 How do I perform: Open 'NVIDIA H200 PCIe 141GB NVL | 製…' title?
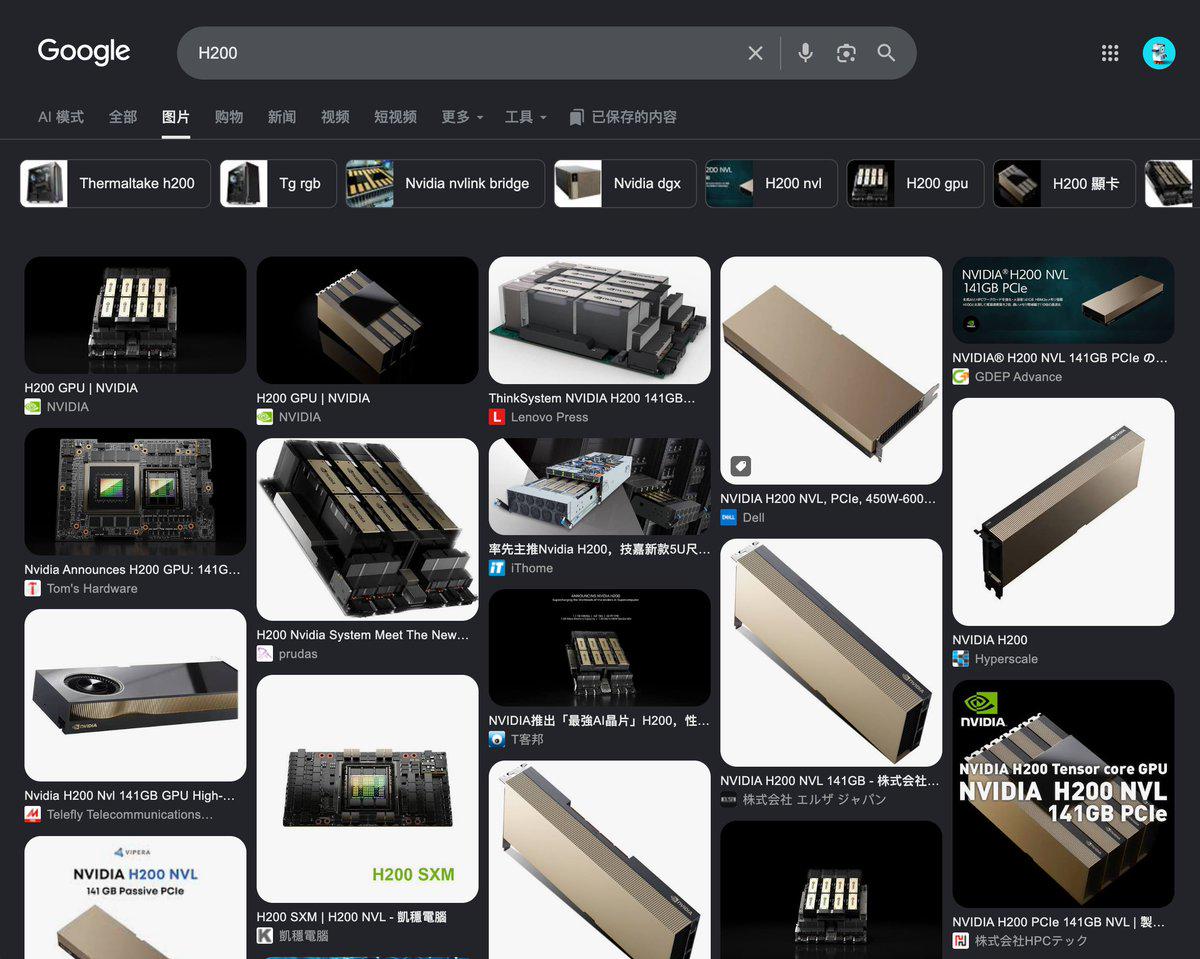1058,922
